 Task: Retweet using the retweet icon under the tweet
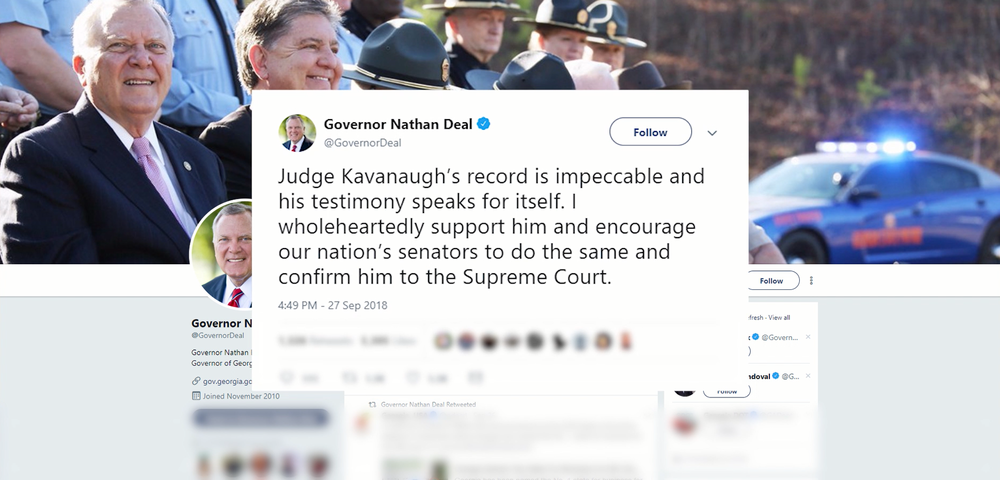click(x=349, y=377)
